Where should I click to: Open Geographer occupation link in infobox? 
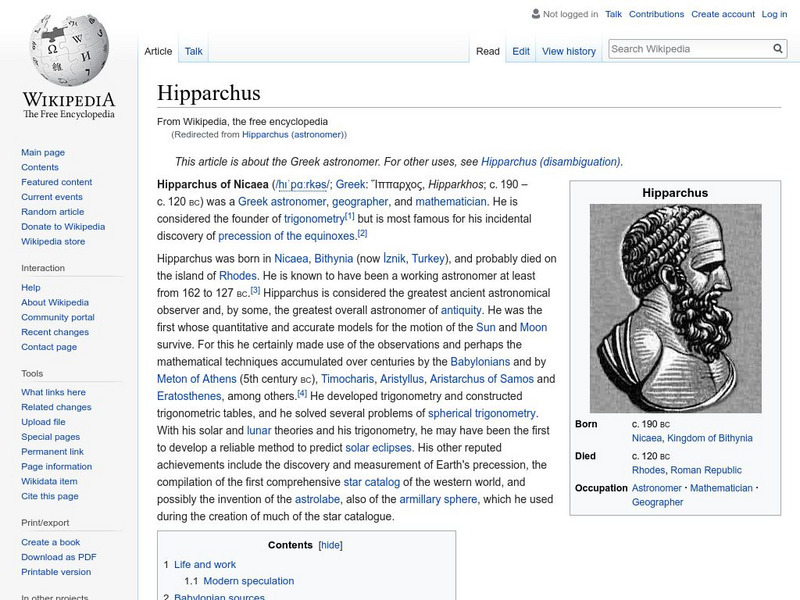(657, 502)
